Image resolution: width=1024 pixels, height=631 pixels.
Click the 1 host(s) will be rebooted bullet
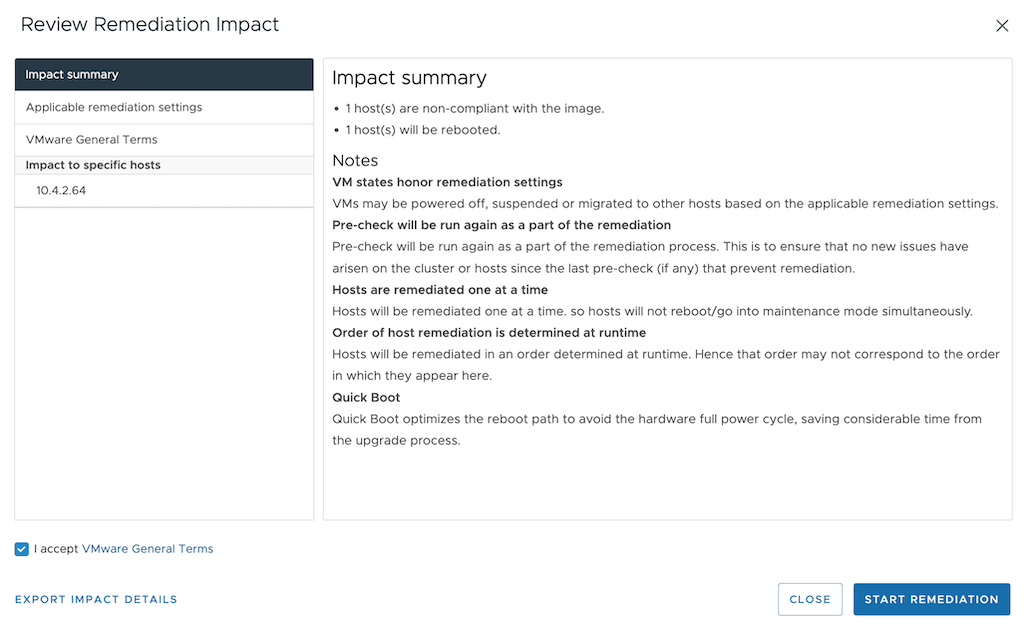coord(422,130)
